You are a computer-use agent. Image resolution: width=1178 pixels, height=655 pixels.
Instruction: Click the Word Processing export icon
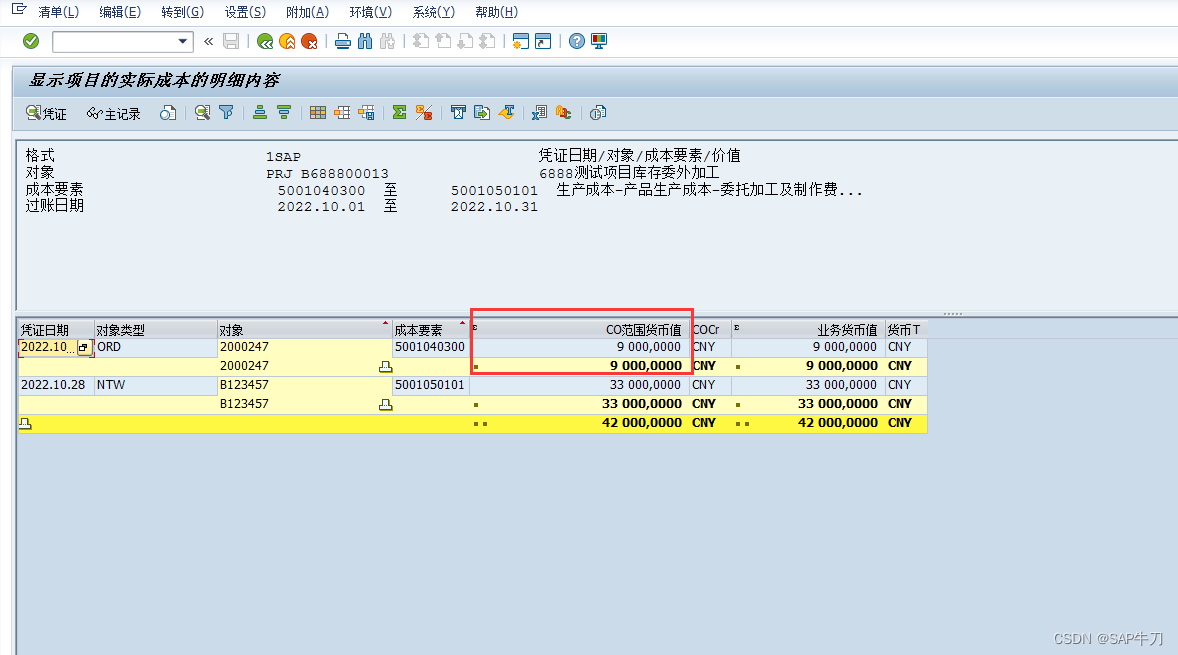(458, 113)
